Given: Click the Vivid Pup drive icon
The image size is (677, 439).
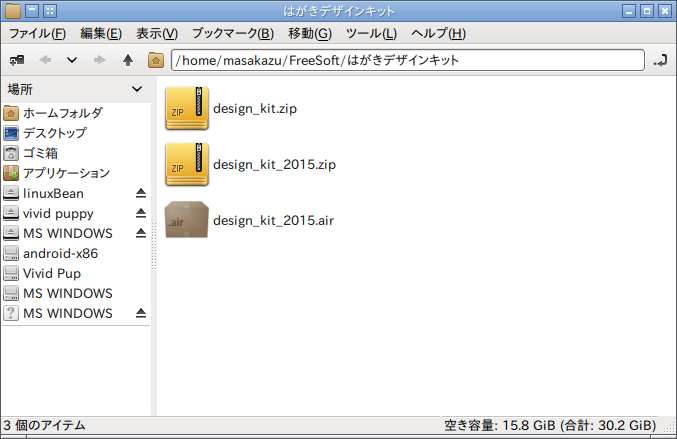Looking at the screenshot, I should (11, 273).
